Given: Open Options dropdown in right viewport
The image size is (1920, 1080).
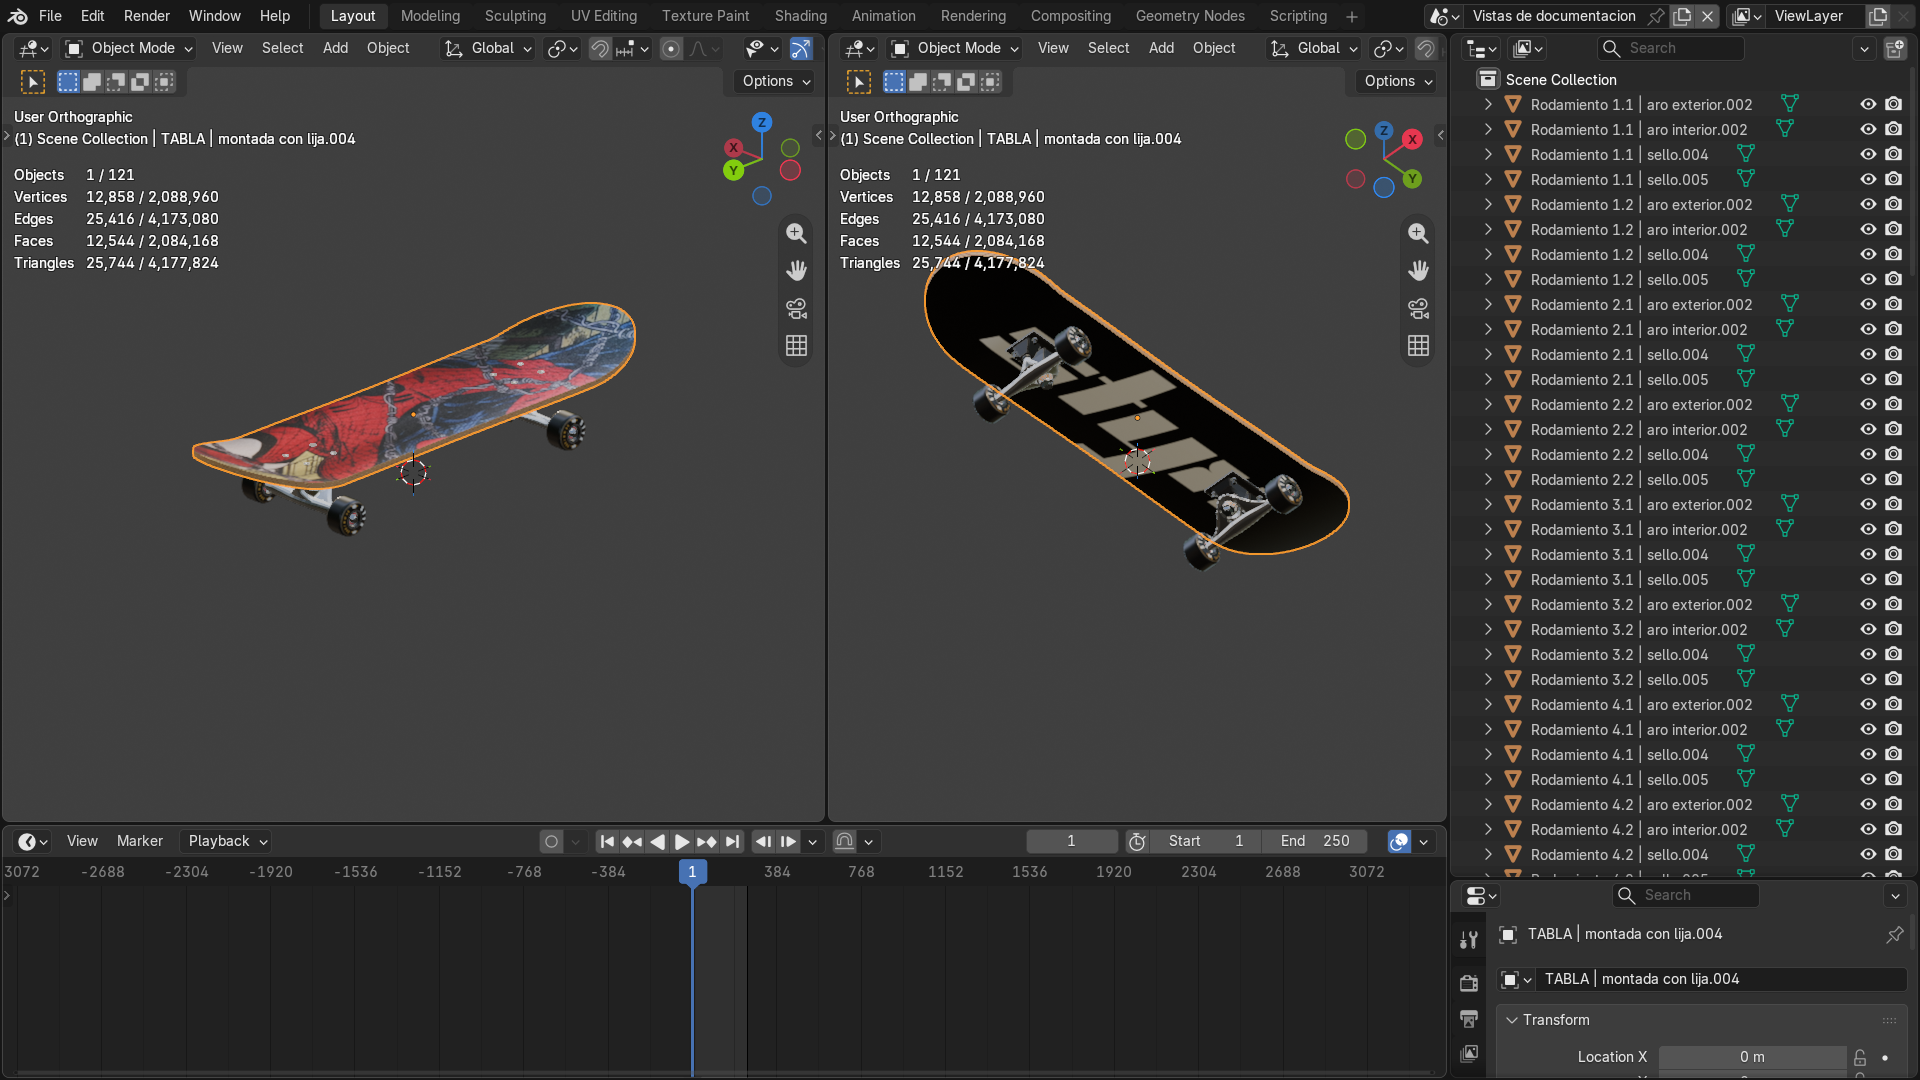Looking at the screenshot, I should [x=1398, y=81].
